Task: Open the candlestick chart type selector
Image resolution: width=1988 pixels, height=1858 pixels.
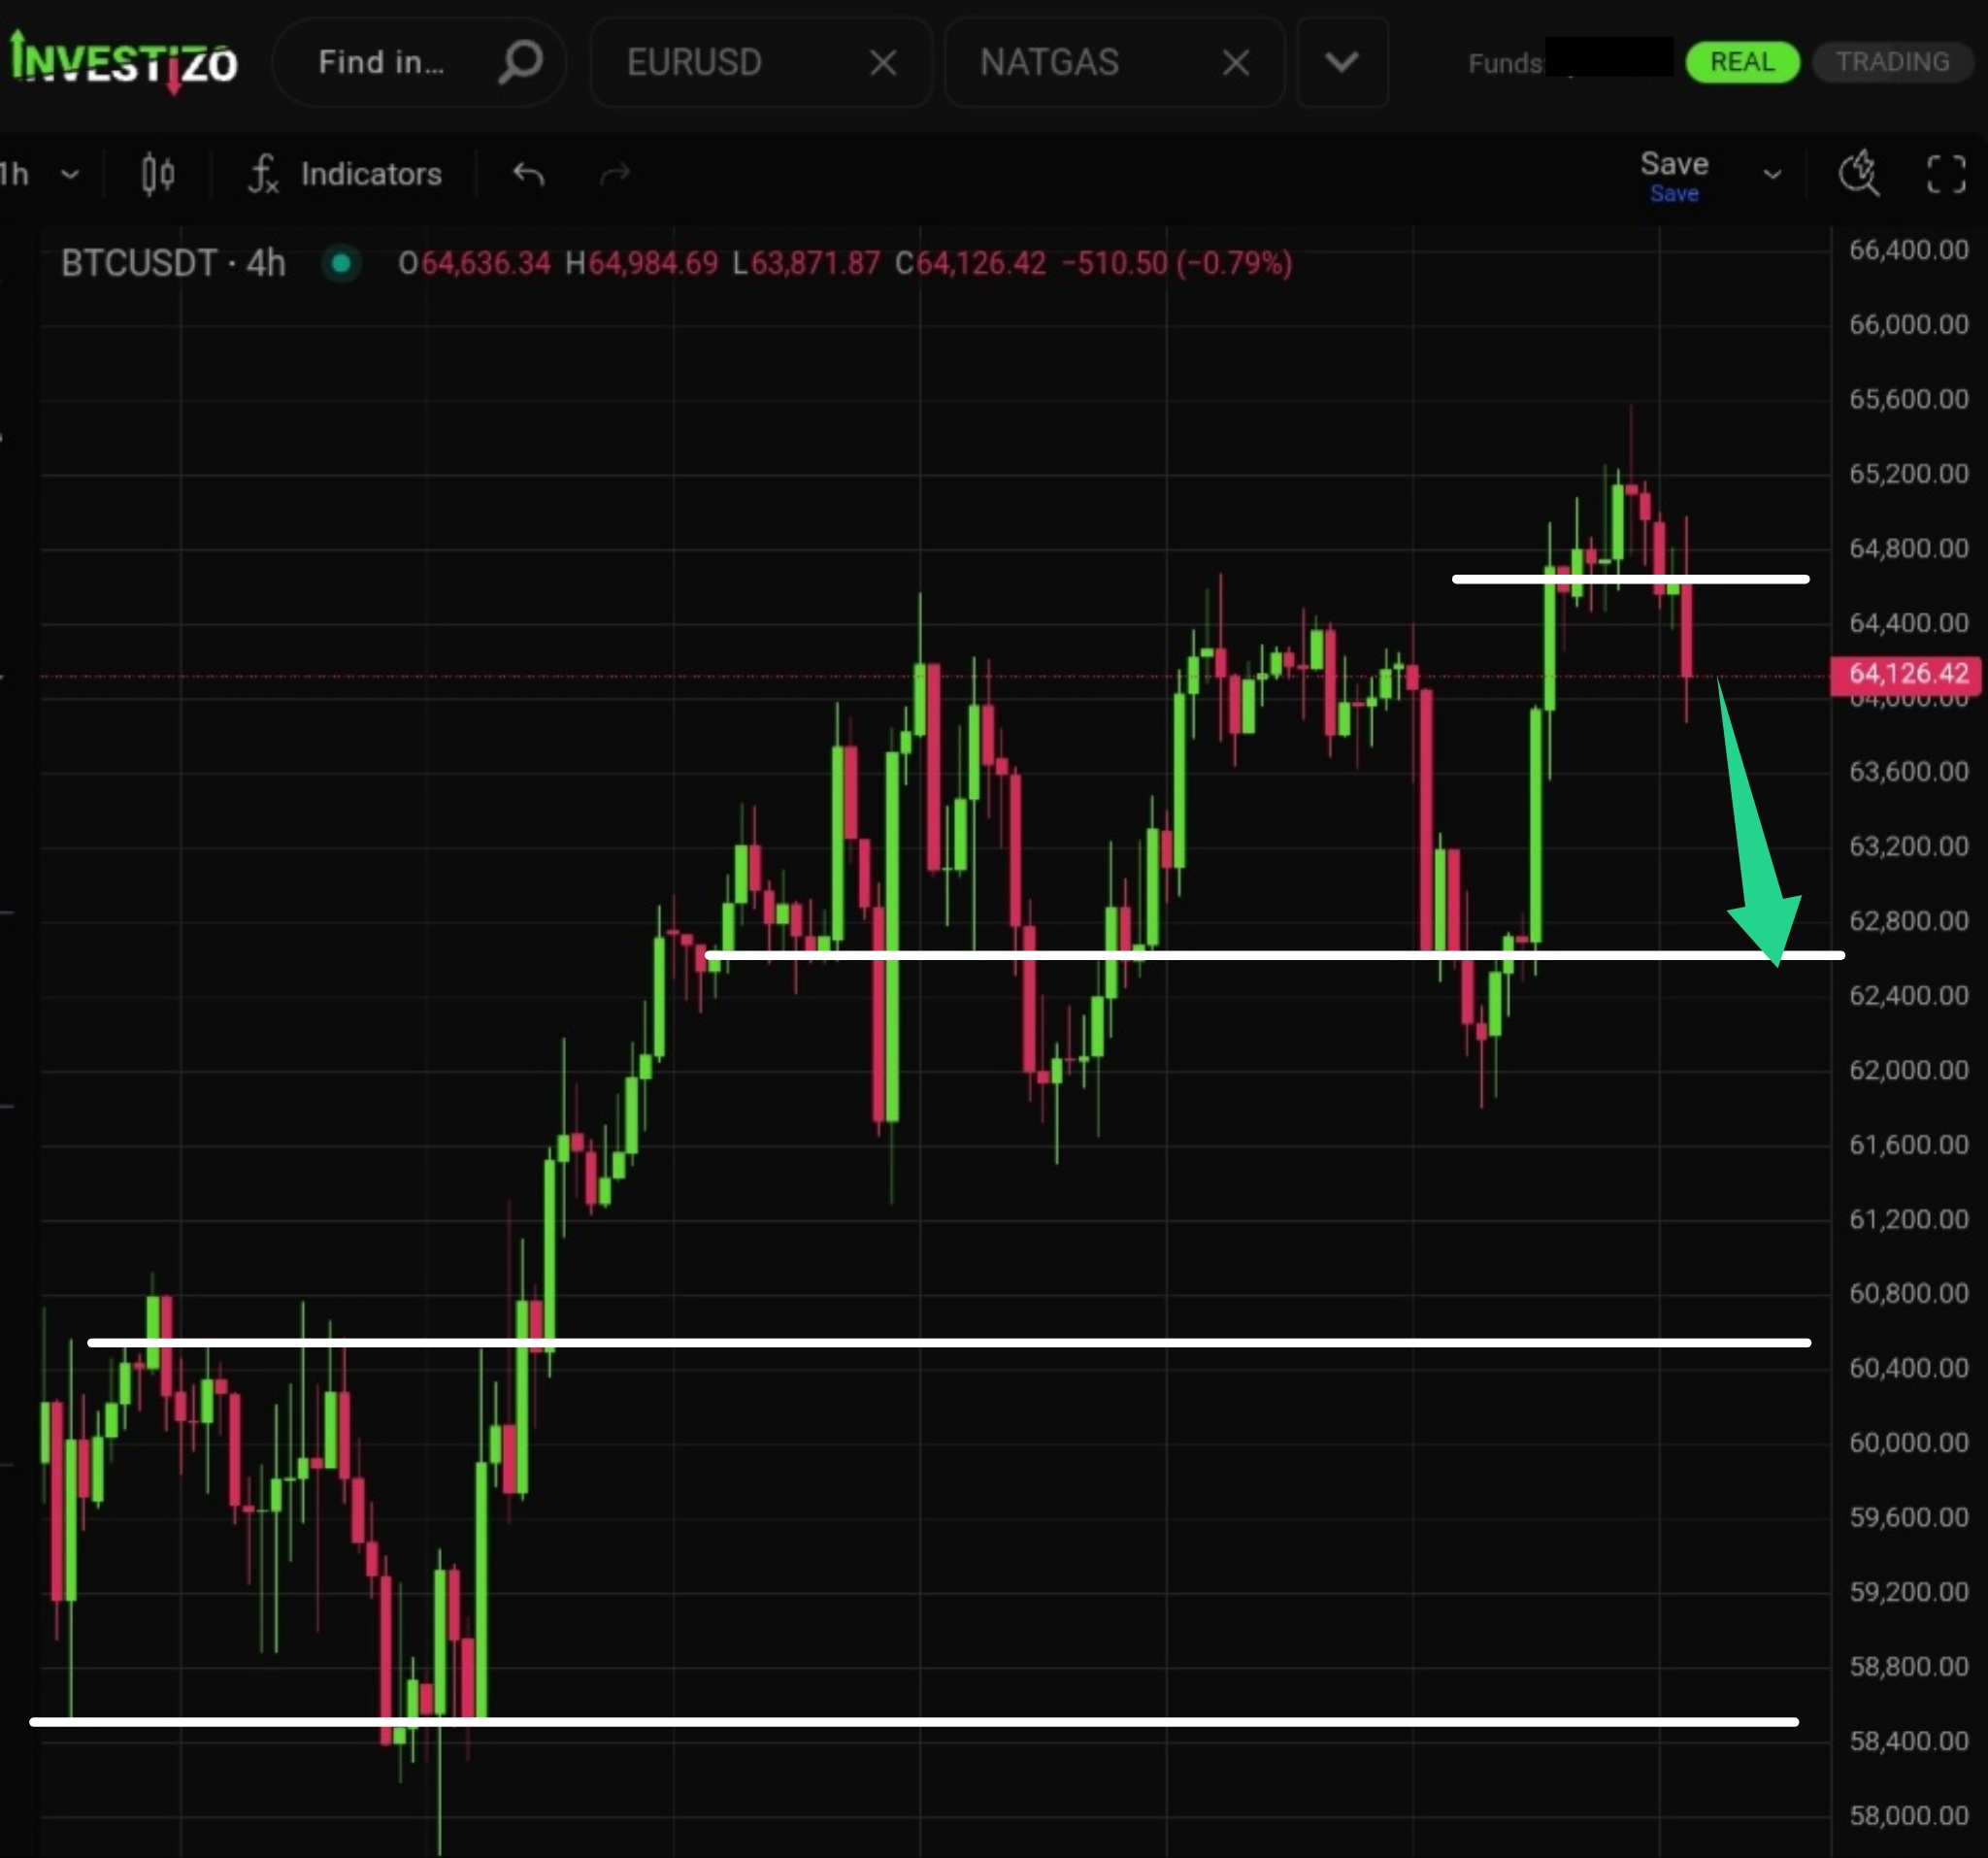Action: click(x=158, y=174)
